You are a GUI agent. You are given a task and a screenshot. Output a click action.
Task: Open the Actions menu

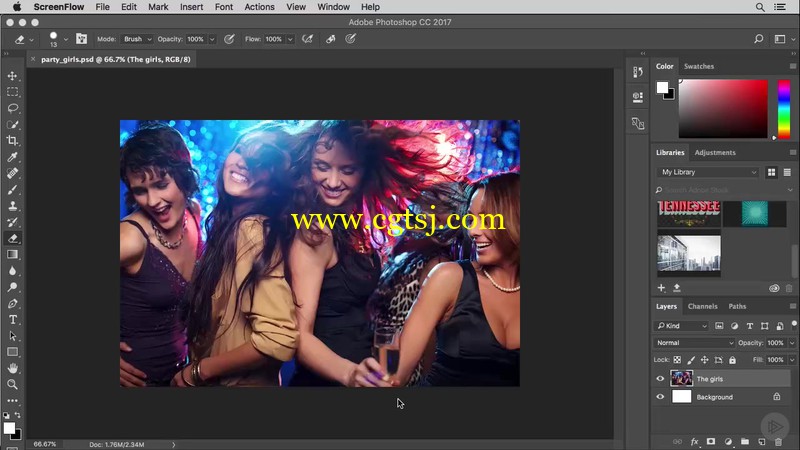click(x=259, y=7)
